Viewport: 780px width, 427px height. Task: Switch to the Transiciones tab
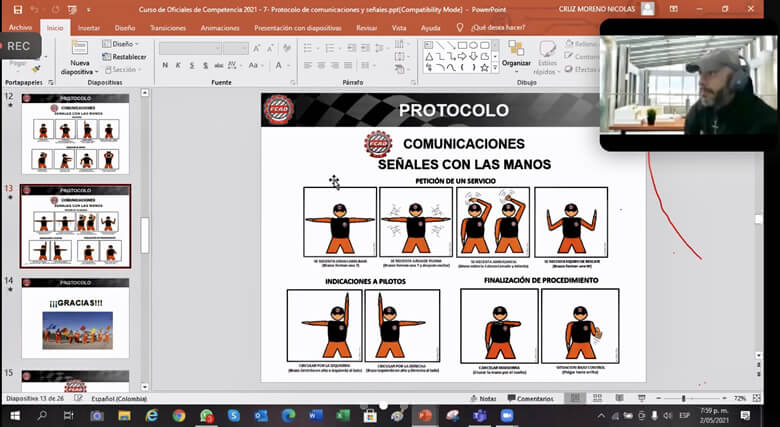168,28
